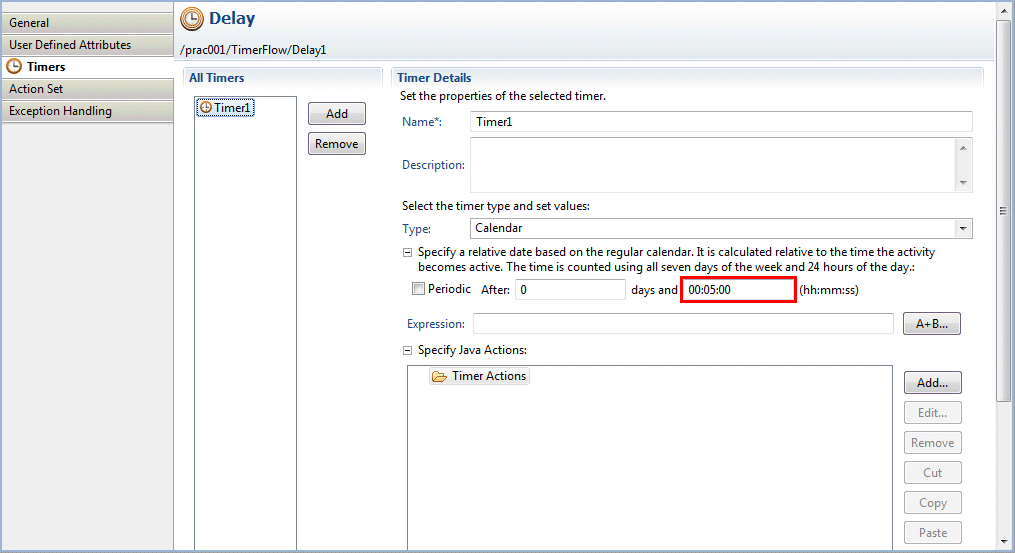Open User Defined Attributes tab

(87, 45)
